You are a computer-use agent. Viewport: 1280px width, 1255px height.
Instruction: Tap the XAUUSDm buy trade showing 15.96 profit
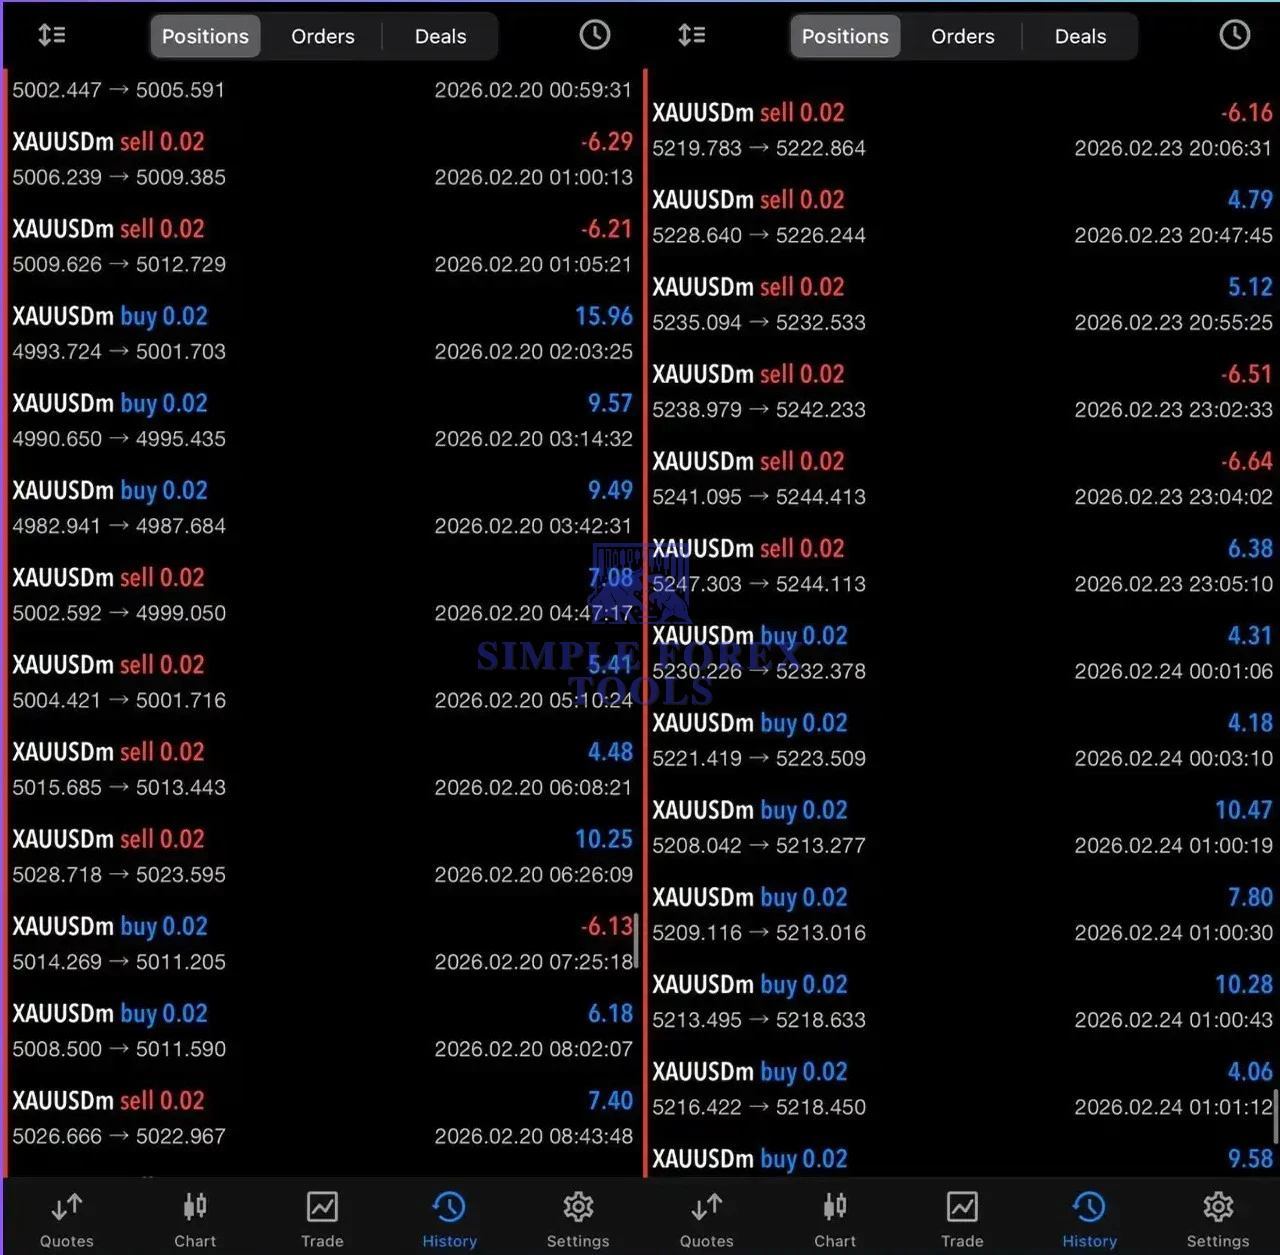point(320,333)
